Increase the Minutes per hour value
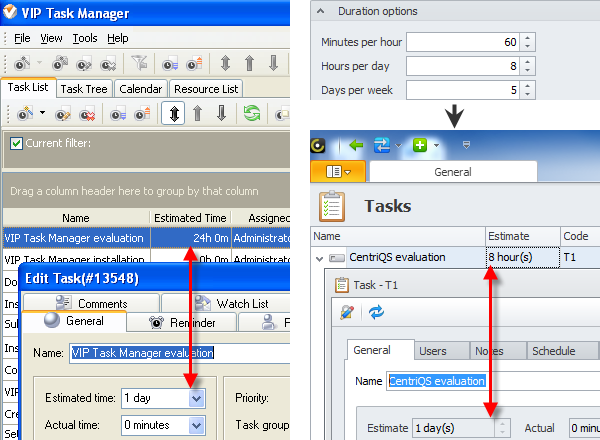Viewport: 600px width, 440px height. tap(528, 37)
